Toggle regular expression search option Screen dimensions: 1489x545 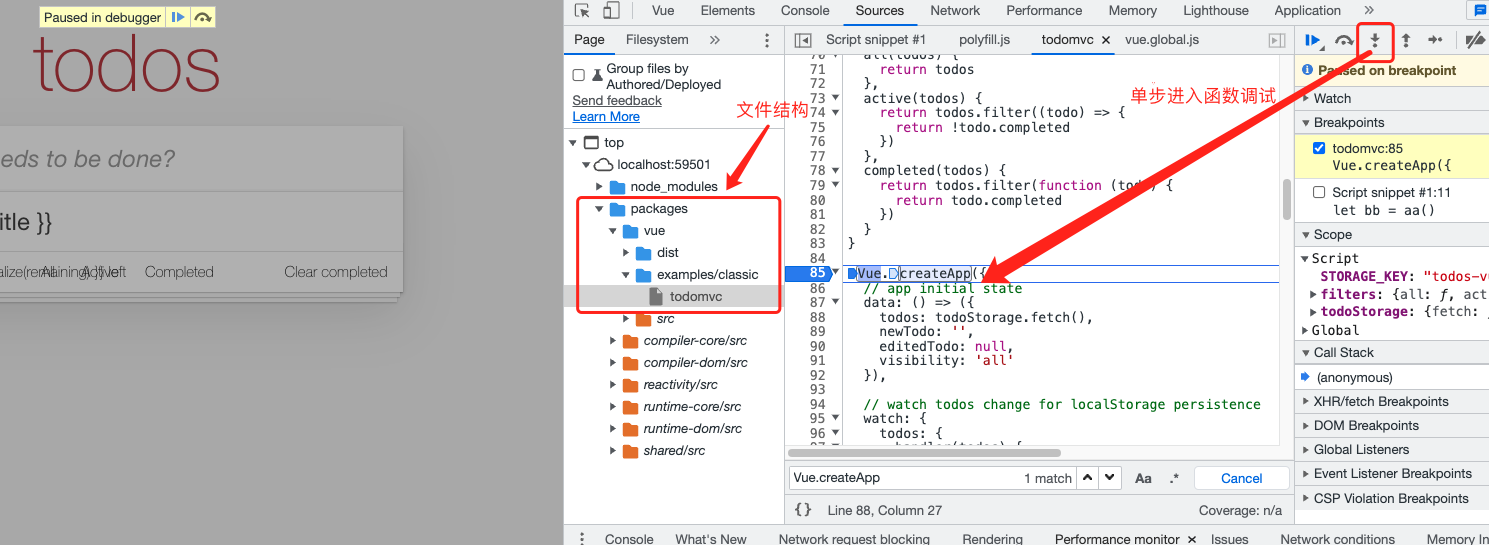coord(1174,478)
